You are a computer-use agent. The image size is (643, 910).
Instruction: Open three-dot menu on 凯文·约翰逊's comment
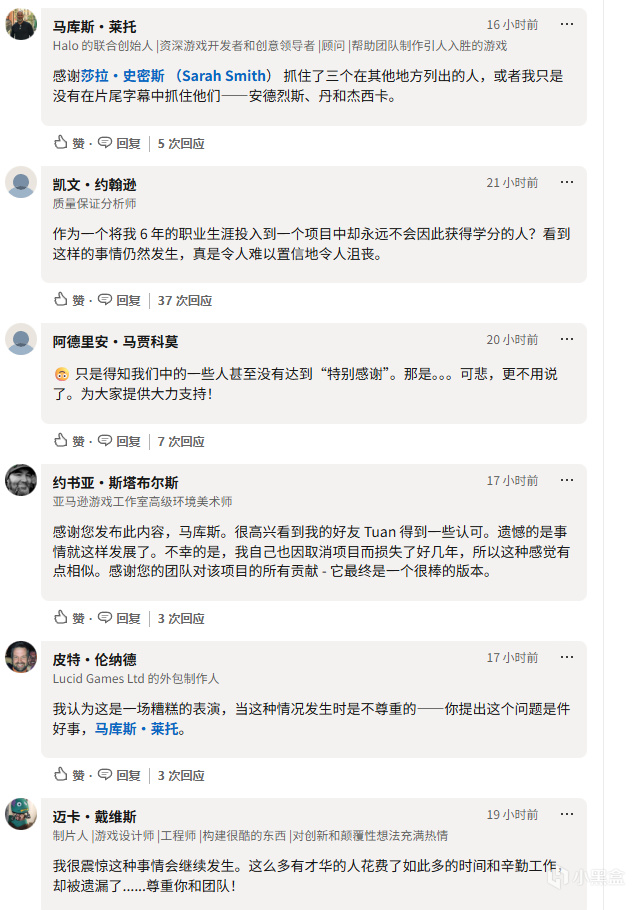[567, 182]
